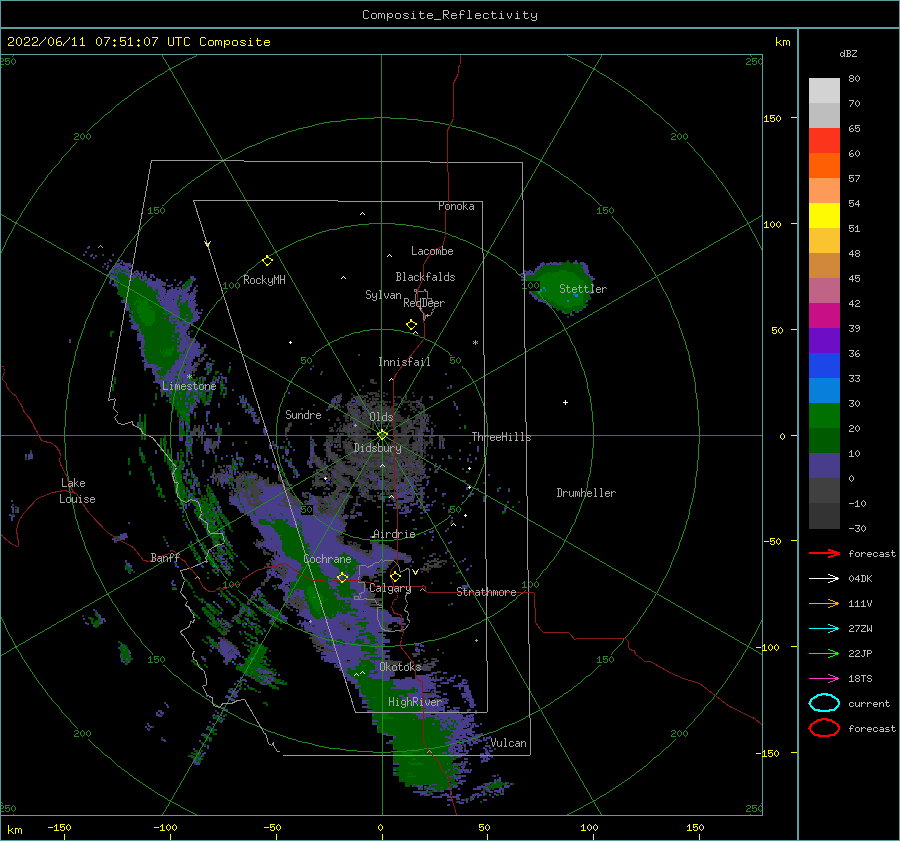Click the yellow 150 tick label on the right axis
Viewport: 900px width, 841px height.
772,118
